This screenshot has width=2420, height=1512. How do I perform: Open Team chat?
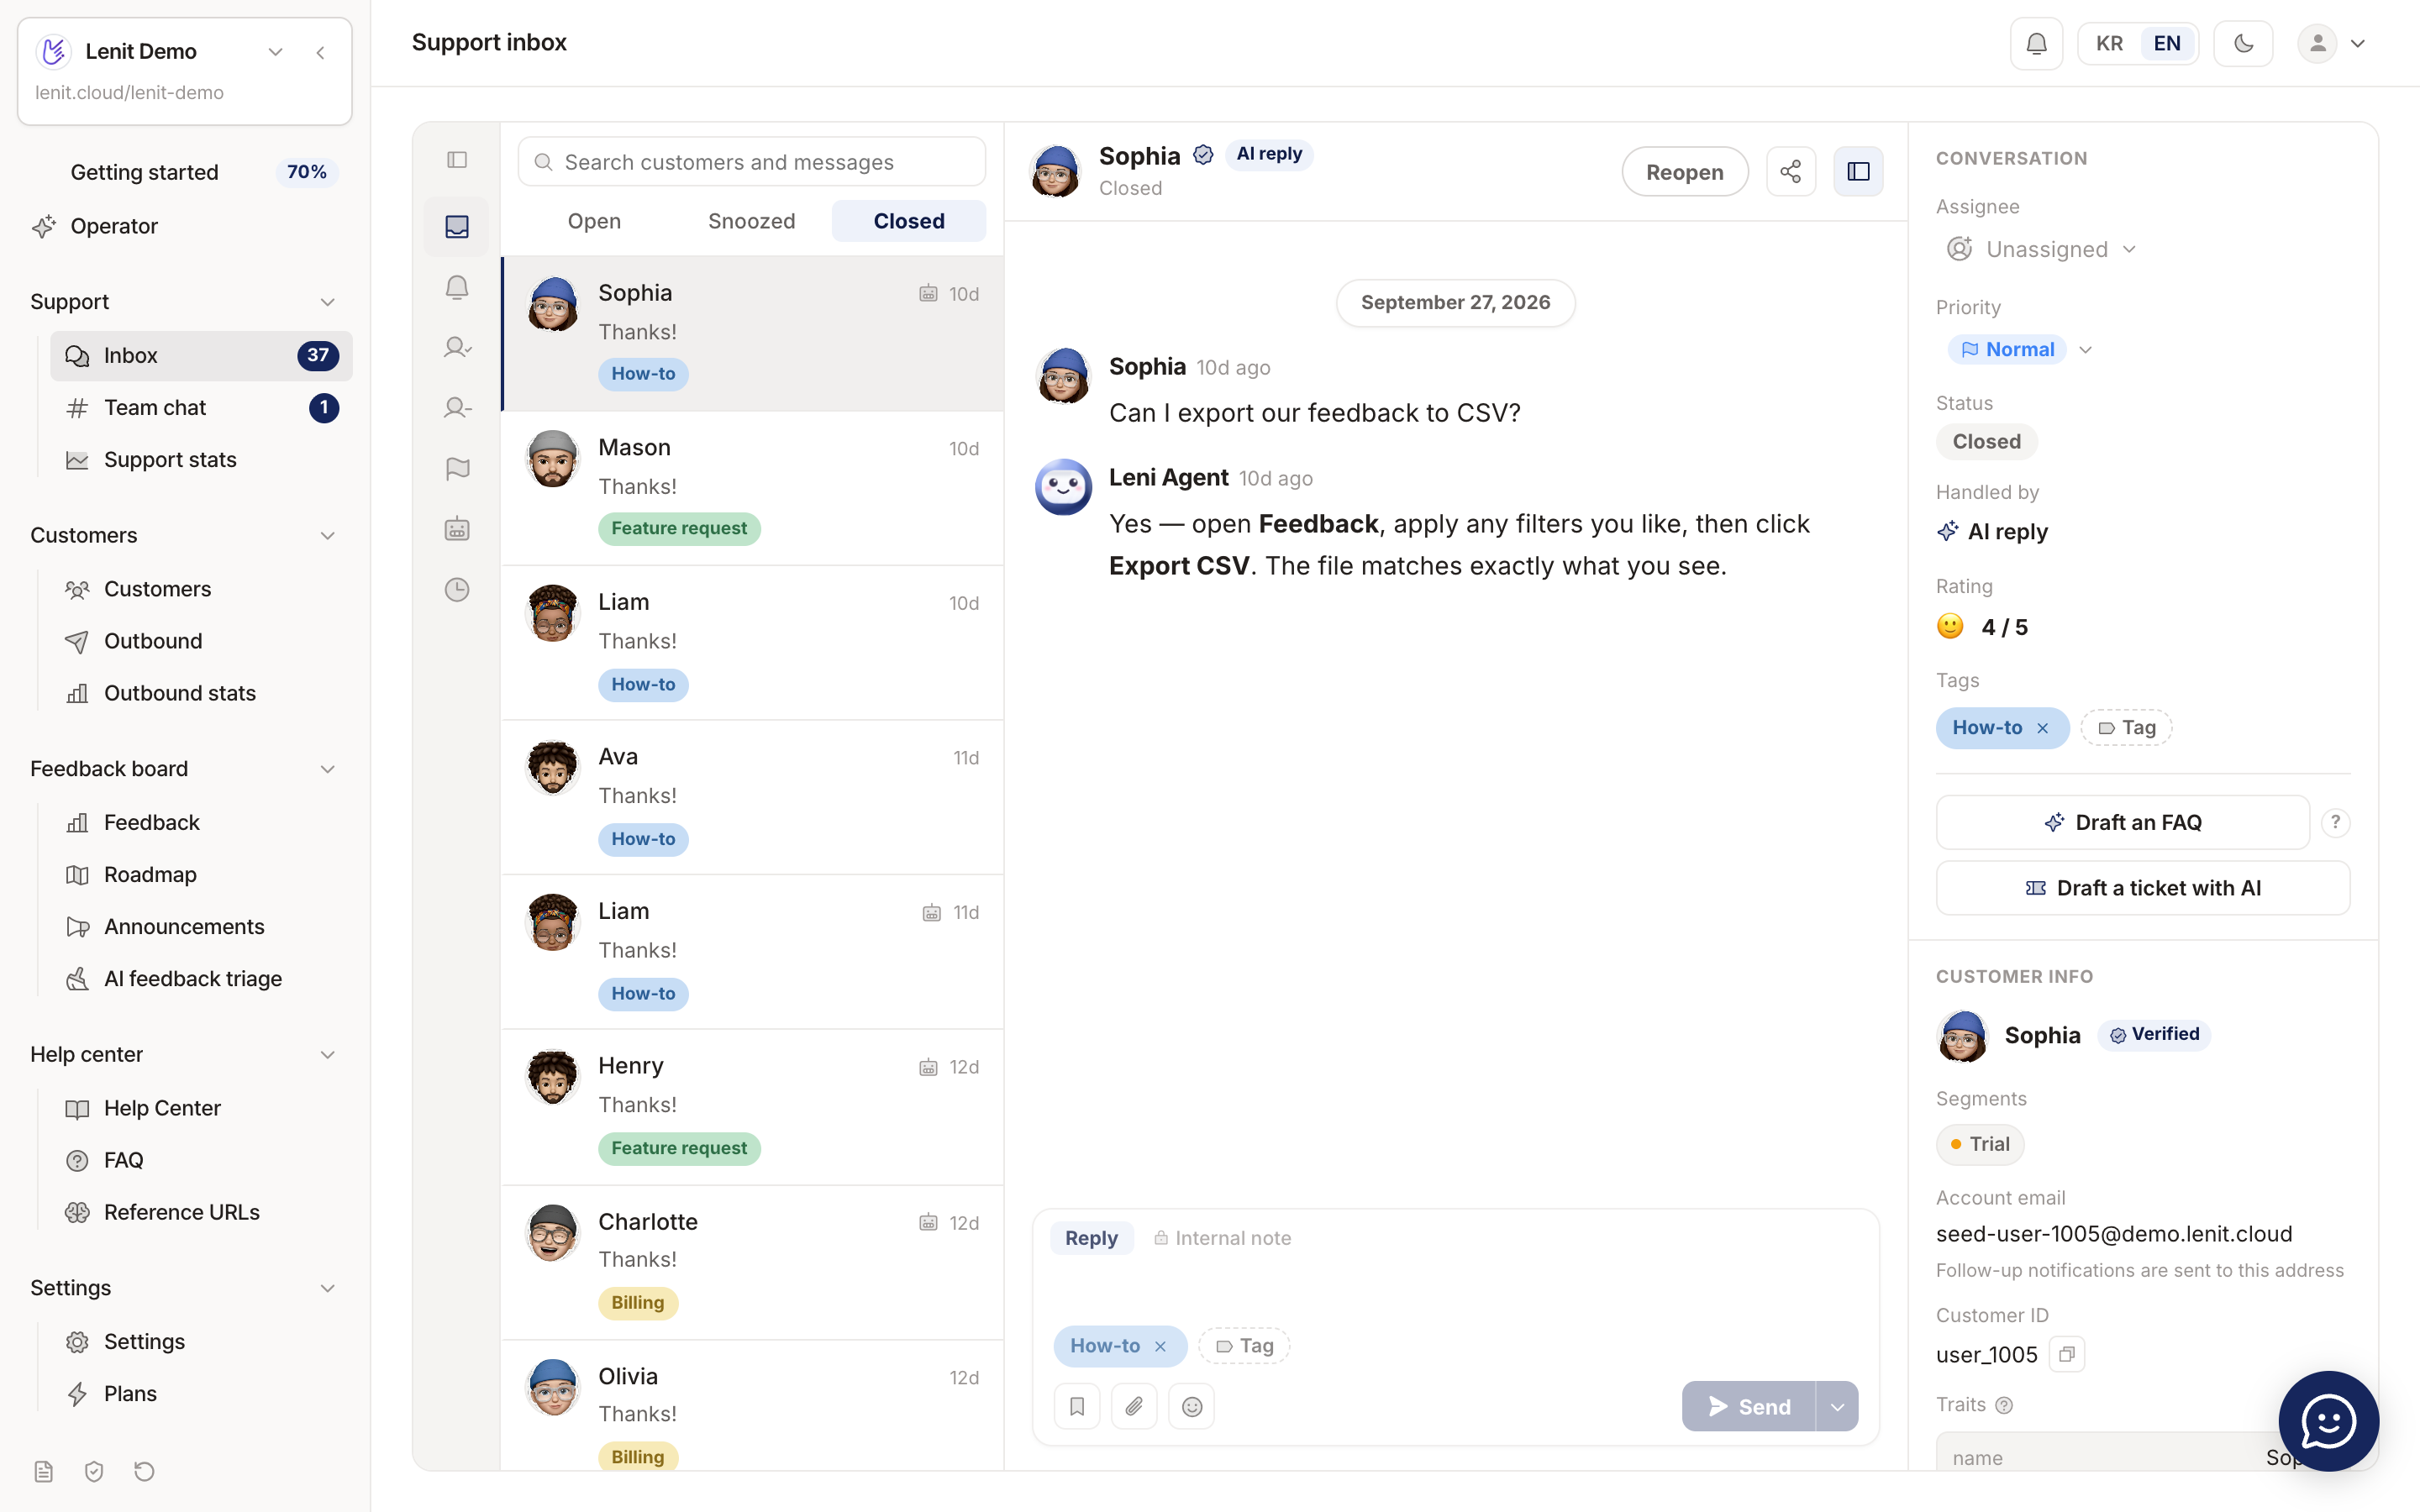tap(201, 407)
